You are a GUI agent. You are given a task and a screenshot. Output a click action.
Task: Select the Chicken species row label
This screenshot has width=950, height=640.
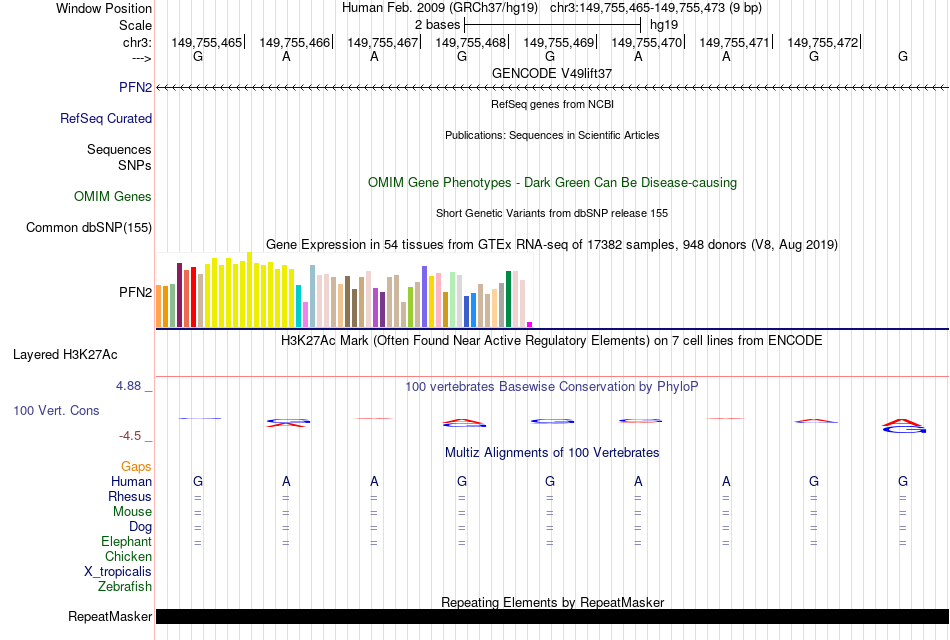pos(128,556)
